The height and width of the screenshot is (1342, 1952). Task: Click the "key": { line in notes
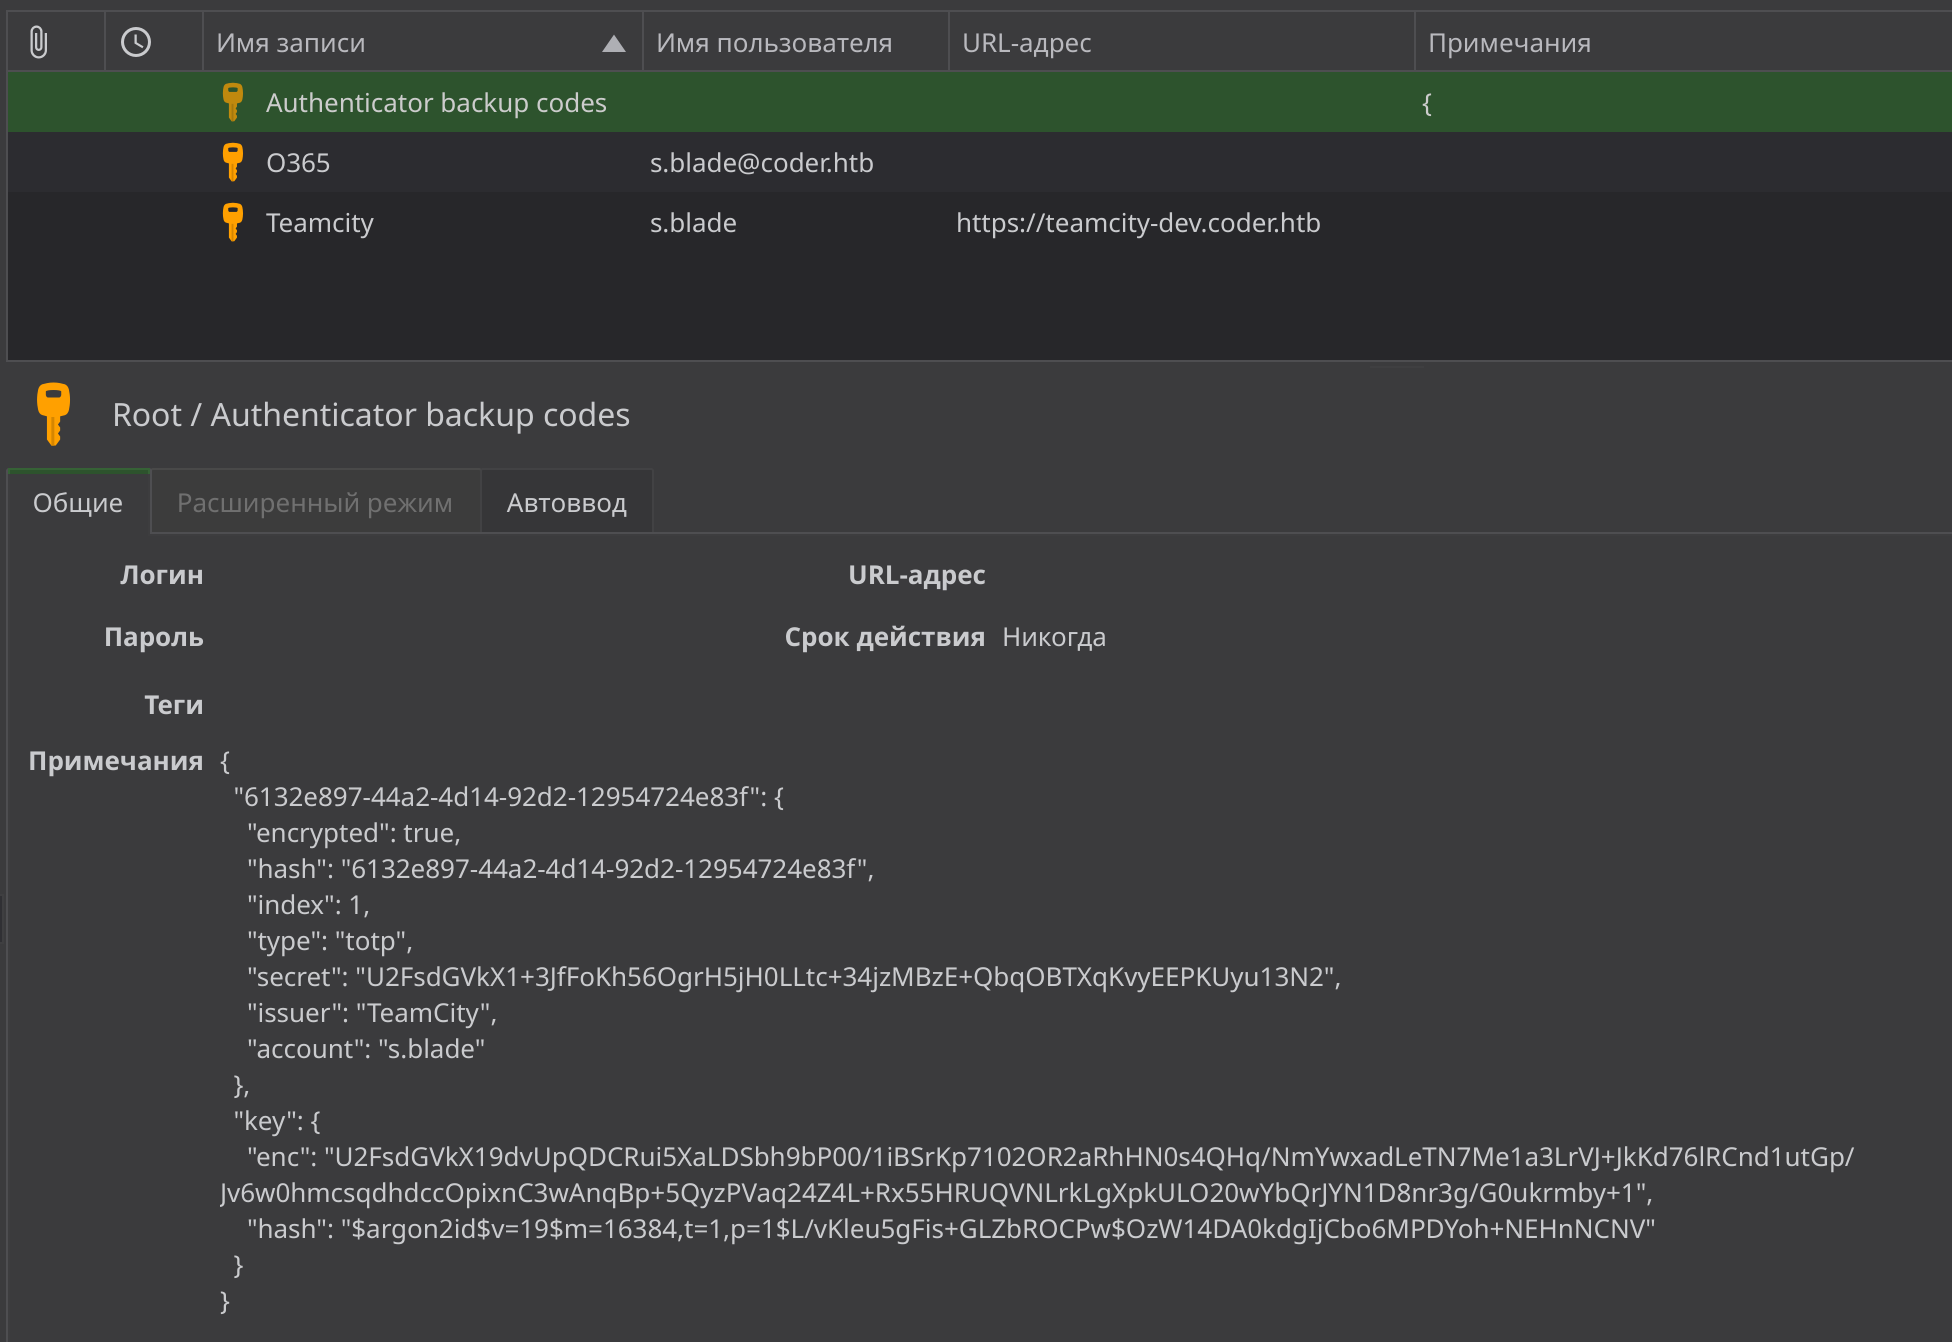(x=277, y=1121)
